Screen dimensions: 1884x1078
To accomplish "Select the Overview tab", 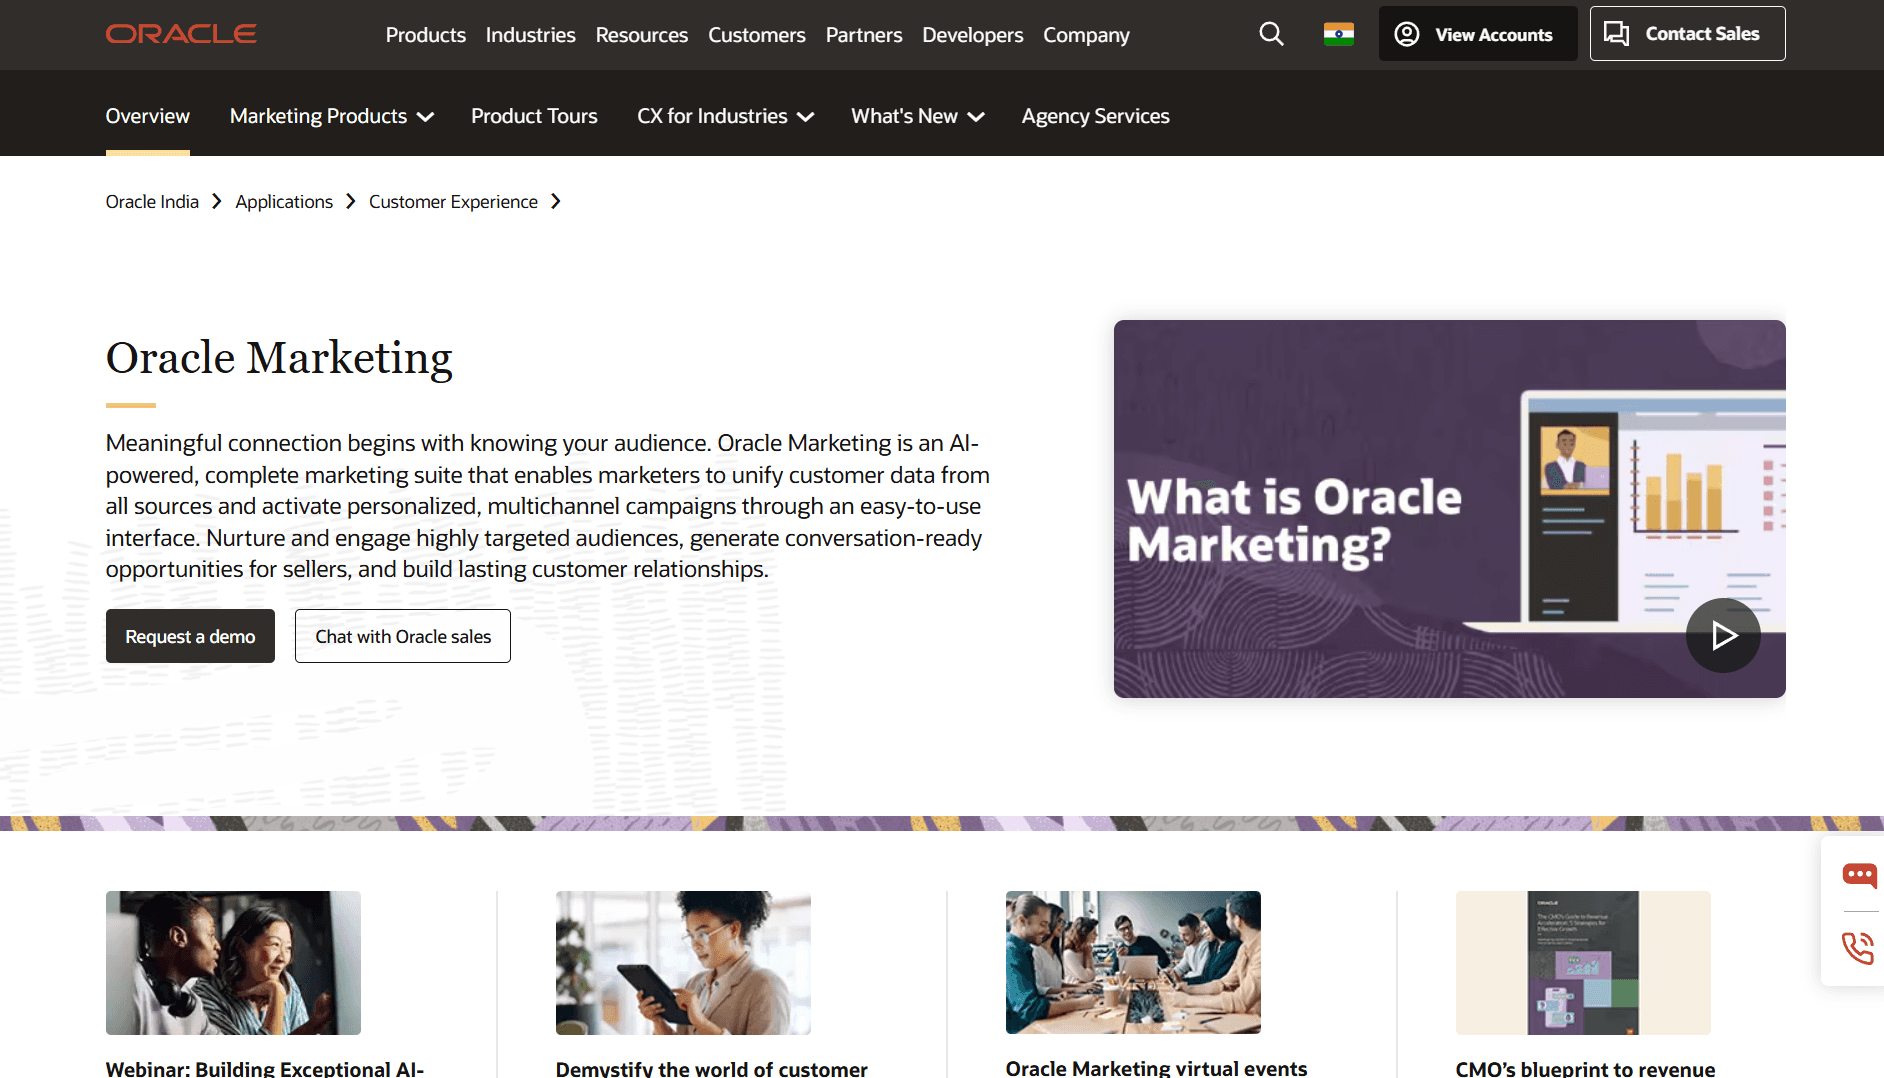I will 148,116.
